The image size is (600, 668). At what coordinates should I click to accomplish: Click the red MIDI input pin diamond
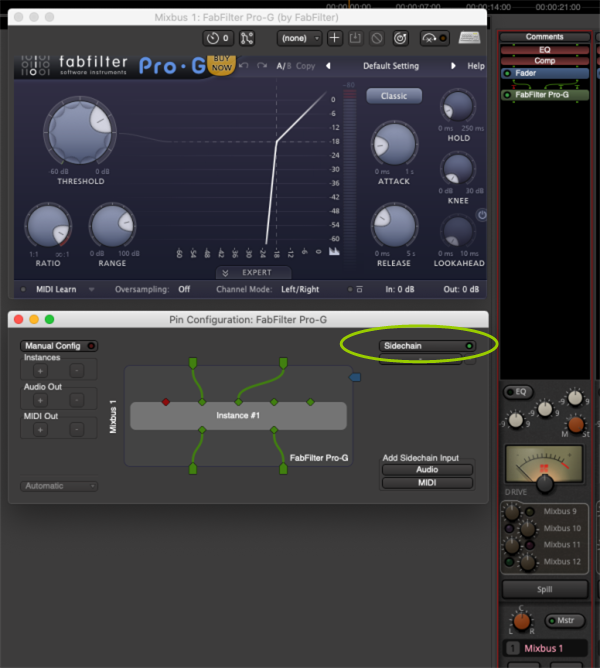tap(166, 402)
